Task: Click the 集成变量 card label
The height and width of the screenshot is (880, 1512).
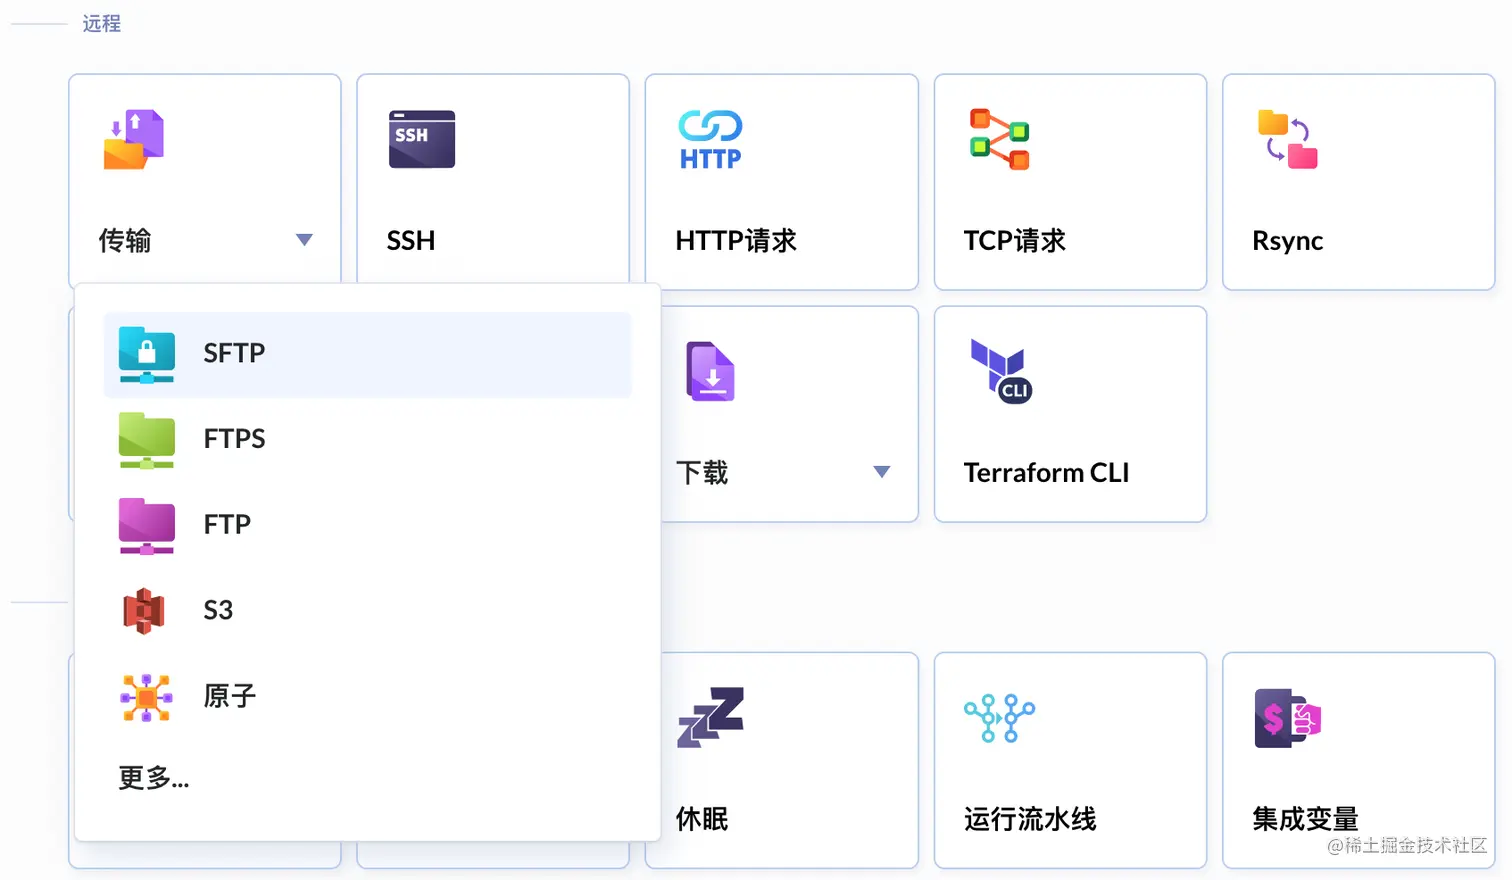Action: click(x=1305, y=819)
